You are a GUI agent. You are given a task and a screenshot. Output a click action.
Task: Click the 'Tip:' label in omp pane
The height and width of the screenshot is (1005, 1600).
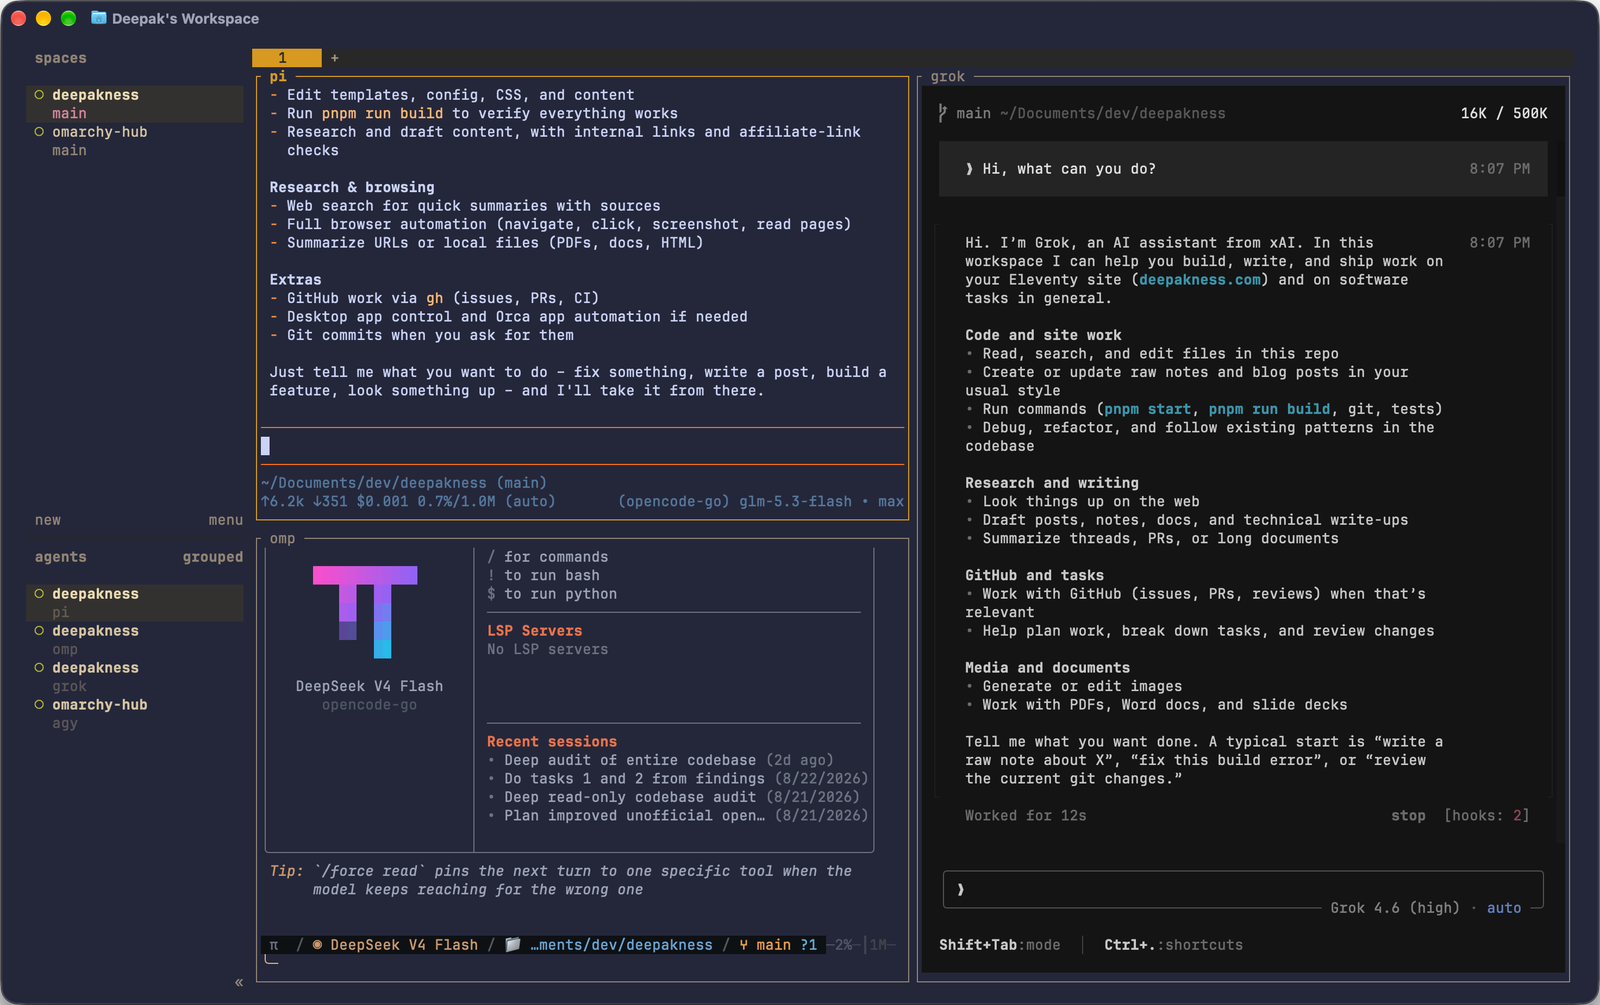point(287,871)
